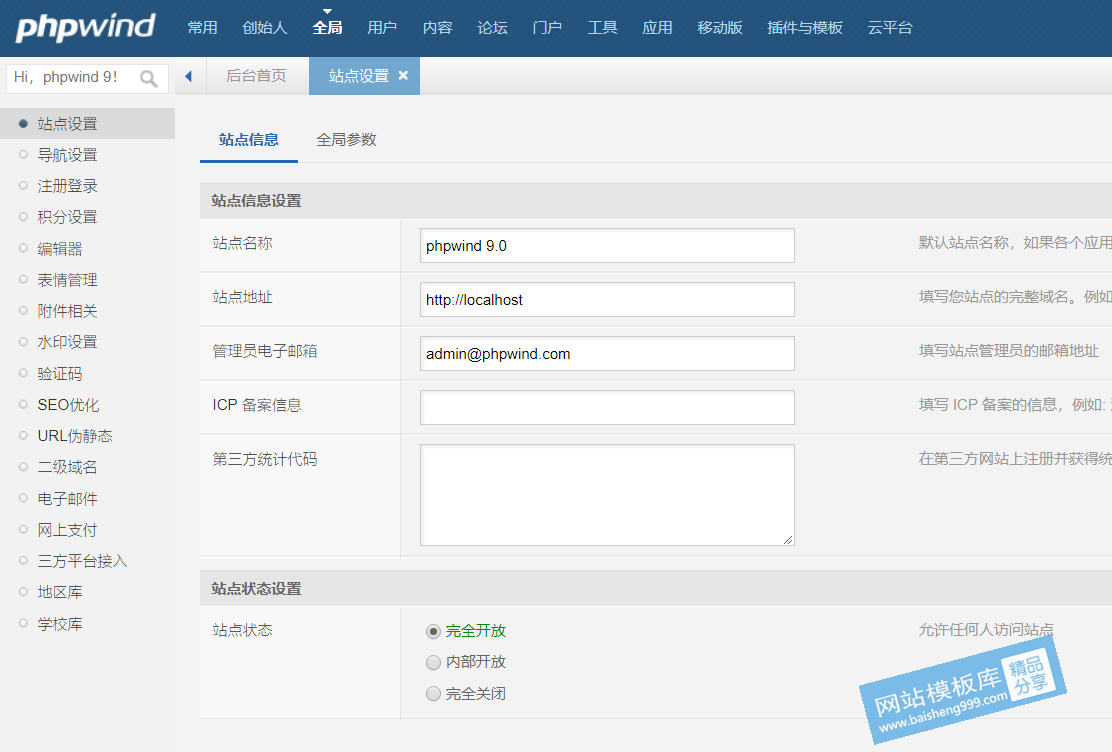Open 导航设置 in the sidebar
Viewport: 1112px width, 752px height.
(x=67, y=155)
